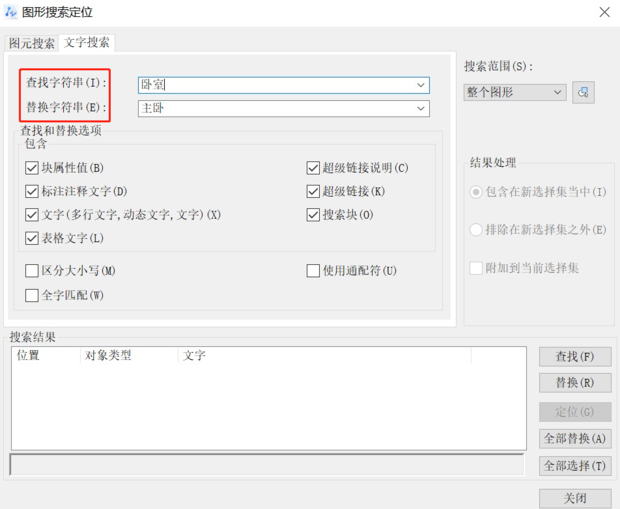Click the 查找(F) button
The height and width of the screenshot is (509, 620).
575,357
